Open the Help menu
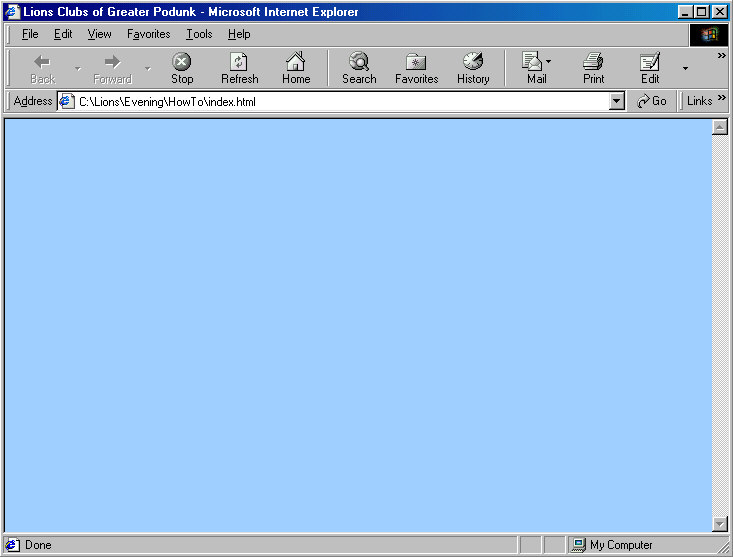The image size is (733, 557). point(239,34)
